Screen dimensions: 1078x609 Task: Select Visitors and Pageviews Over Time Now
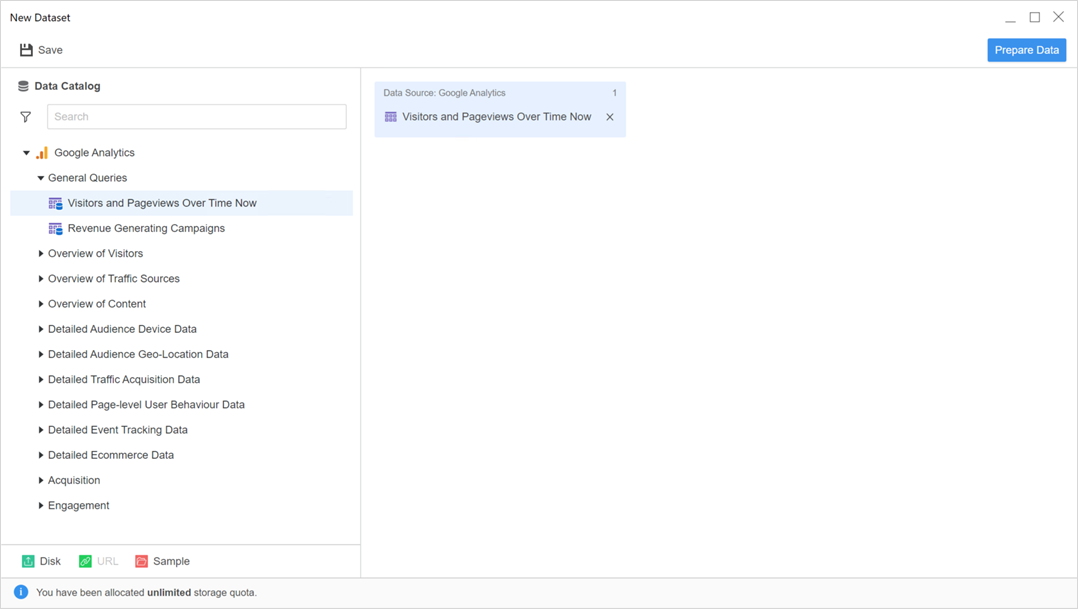tap(162, 203)
